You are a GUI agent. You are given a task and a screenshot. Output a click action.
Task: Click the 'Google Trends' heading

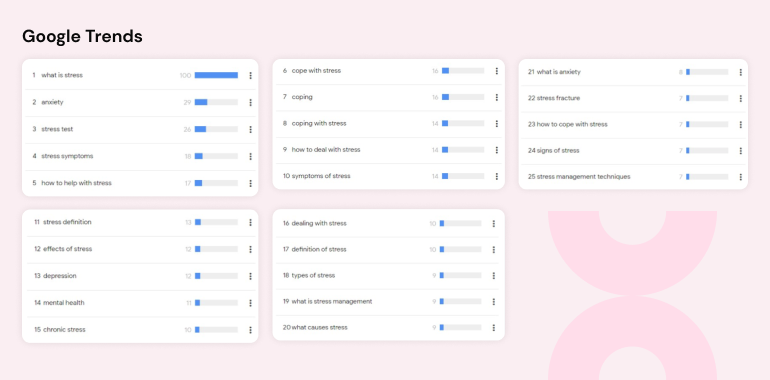[x=82, y=36]
